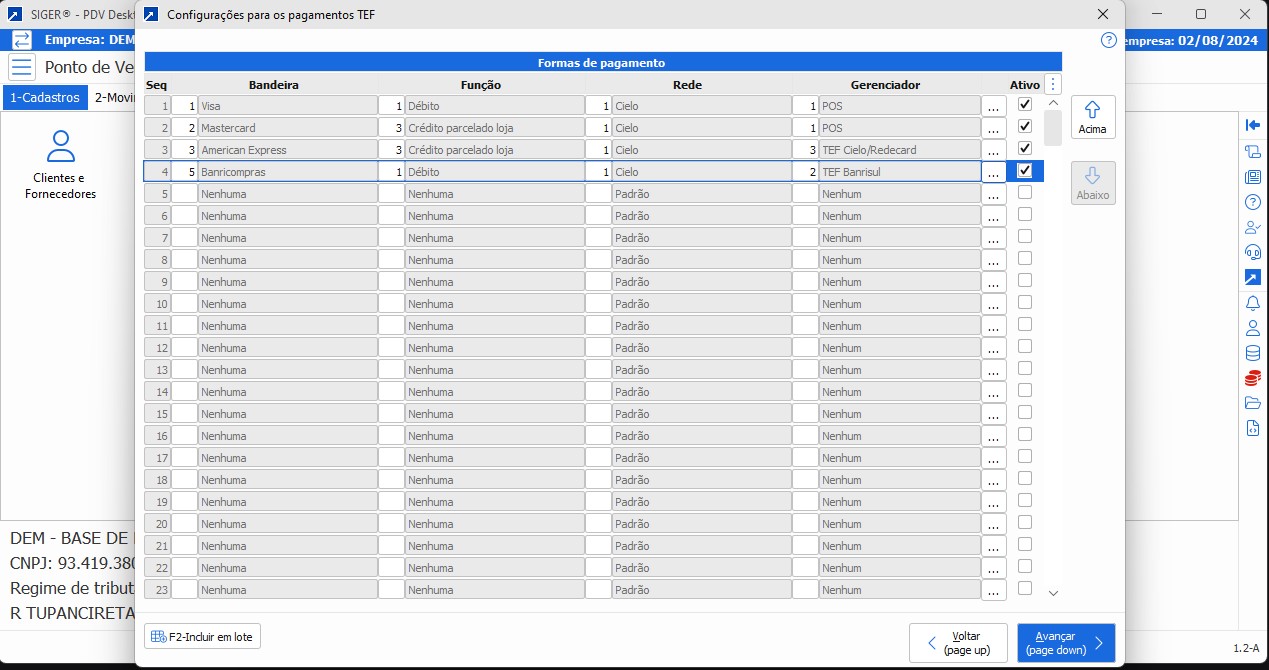Image resolution: width=1269 pixels, height=670 pixels.
Task: Open the ellipsis lookup for Mastercard row
Action: click(993, 128)
